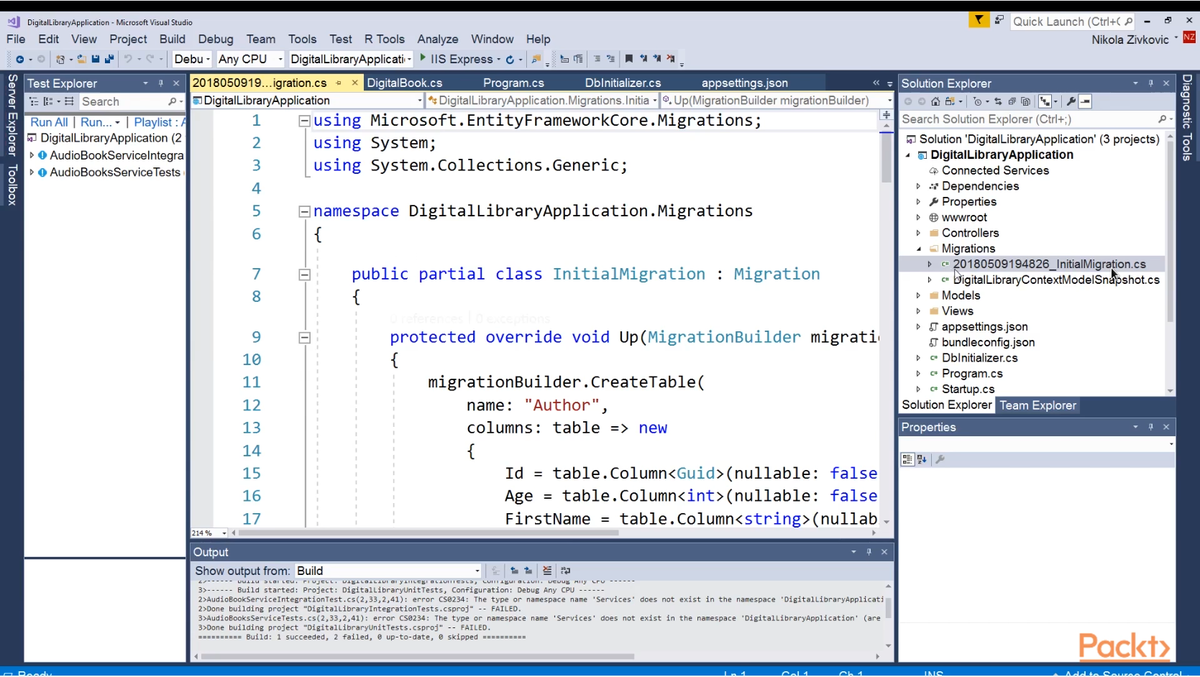Viewport: 1200px width, 677px height.
Task: Open Show output from Build dropdown
Action: (388, 571)
